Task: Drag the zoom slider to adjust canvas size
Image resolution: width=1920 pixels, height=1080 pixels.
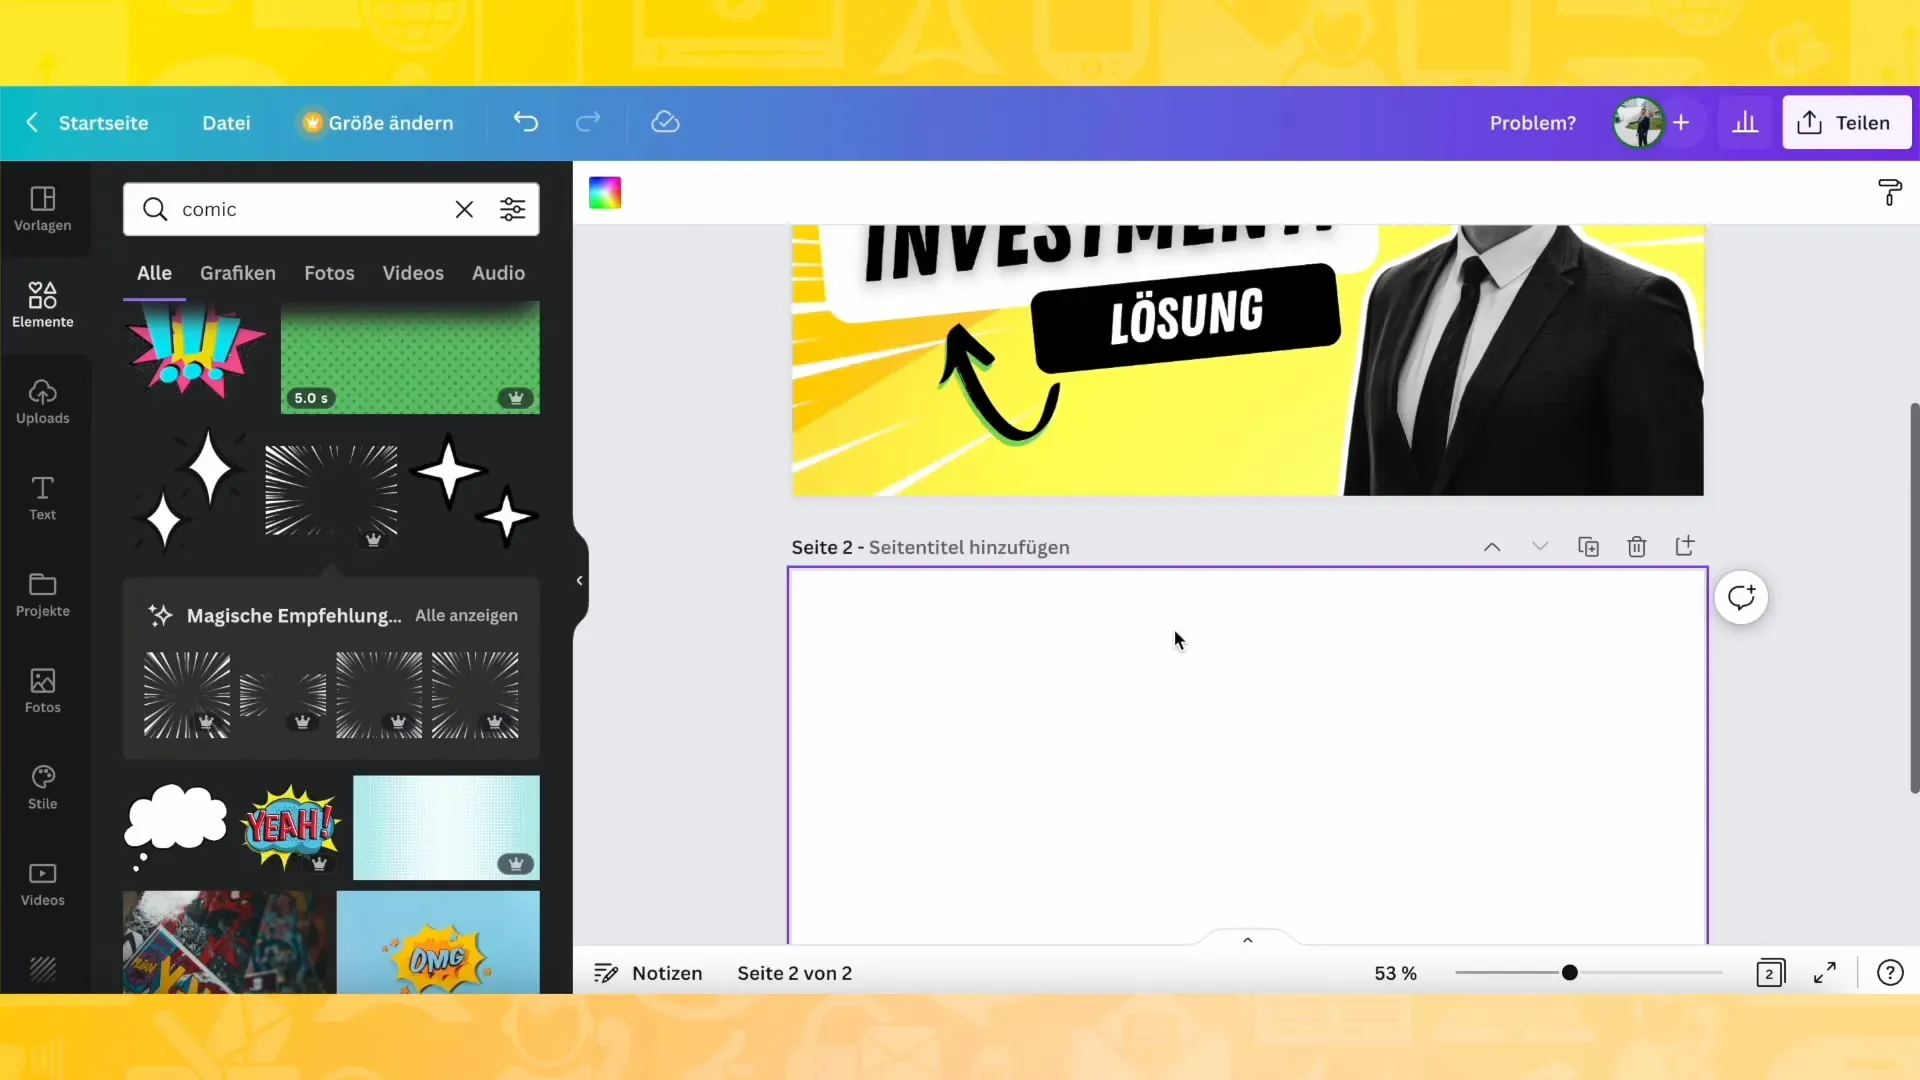Action: [1571, 973]
